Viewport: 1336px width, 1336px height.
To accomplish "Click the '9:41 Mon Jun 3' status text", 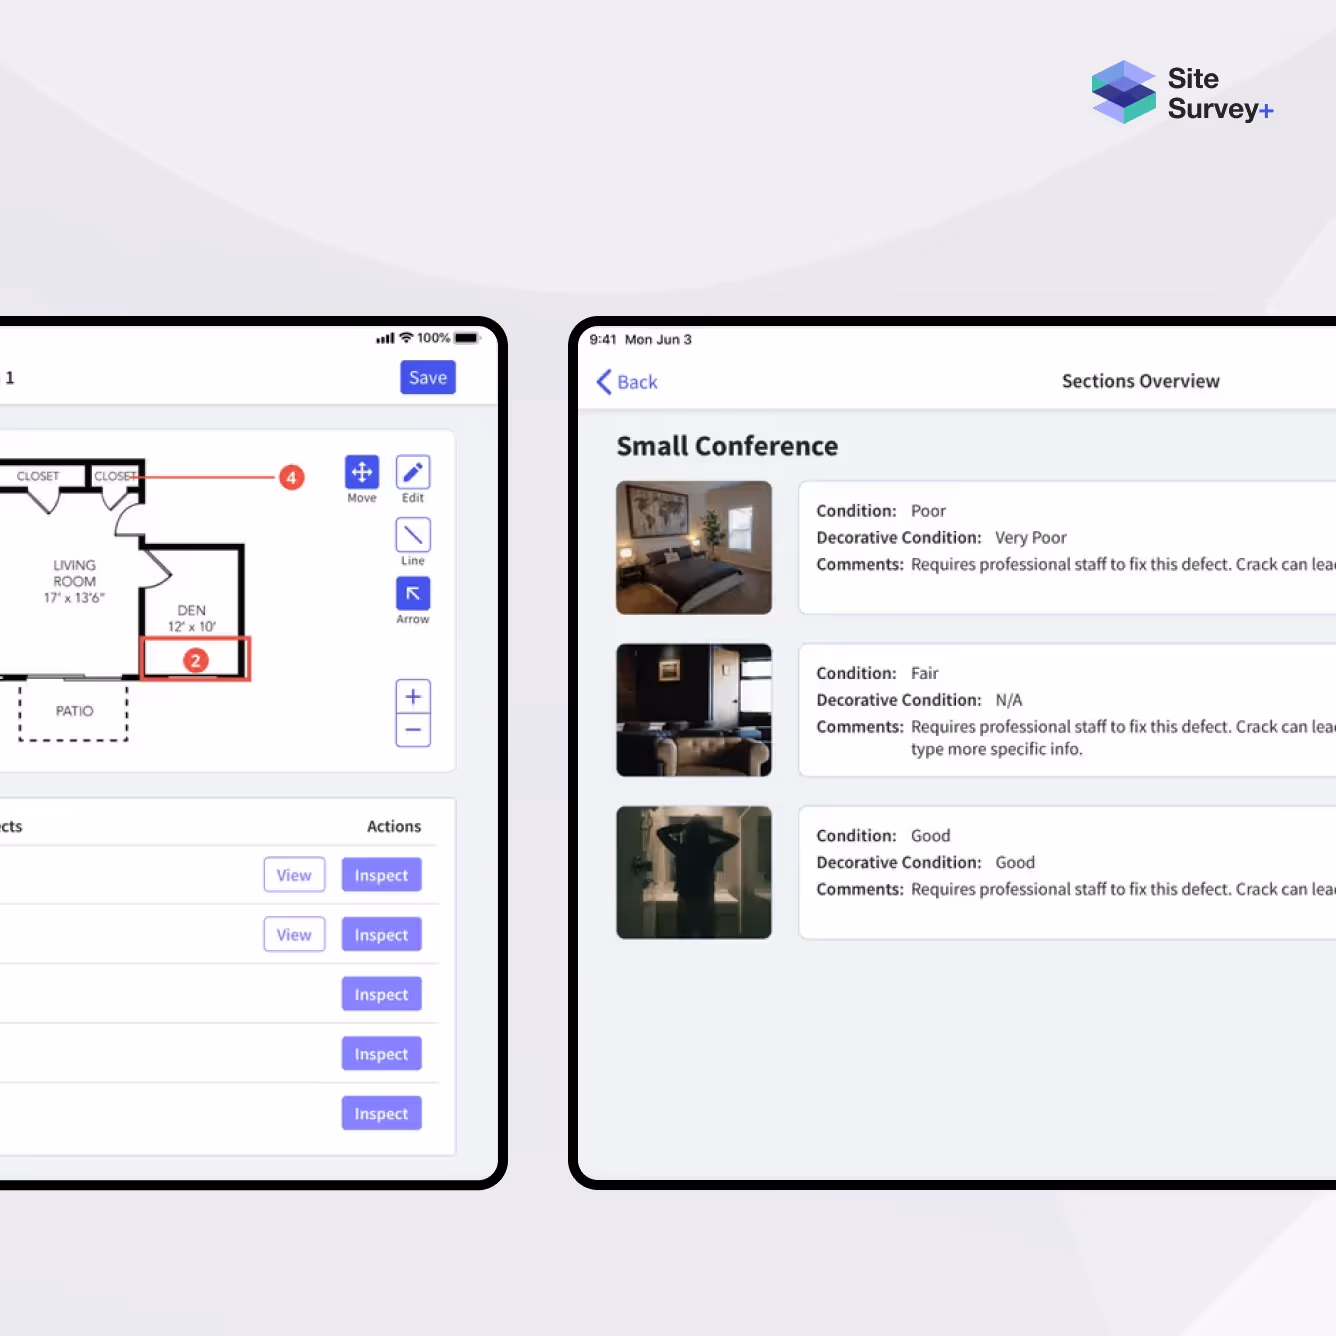I will [x=640, y=340].
